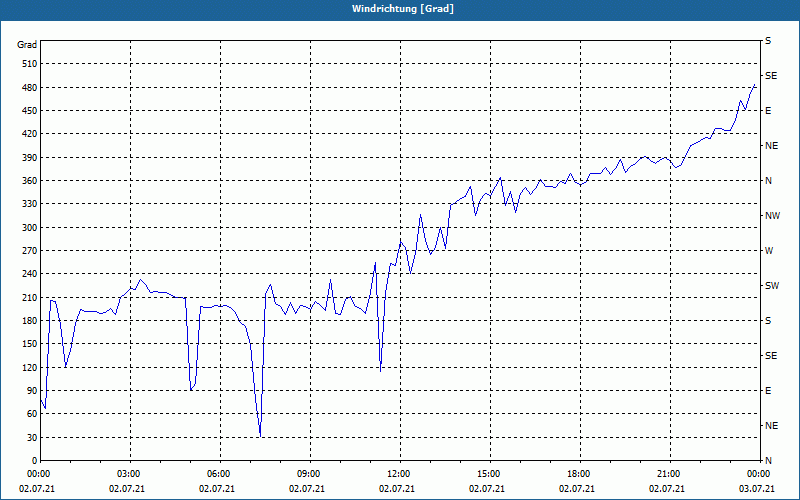This screenshot has height=500, width=800.
Task: Click the NW compass label
Action: [x=772, y=216]
